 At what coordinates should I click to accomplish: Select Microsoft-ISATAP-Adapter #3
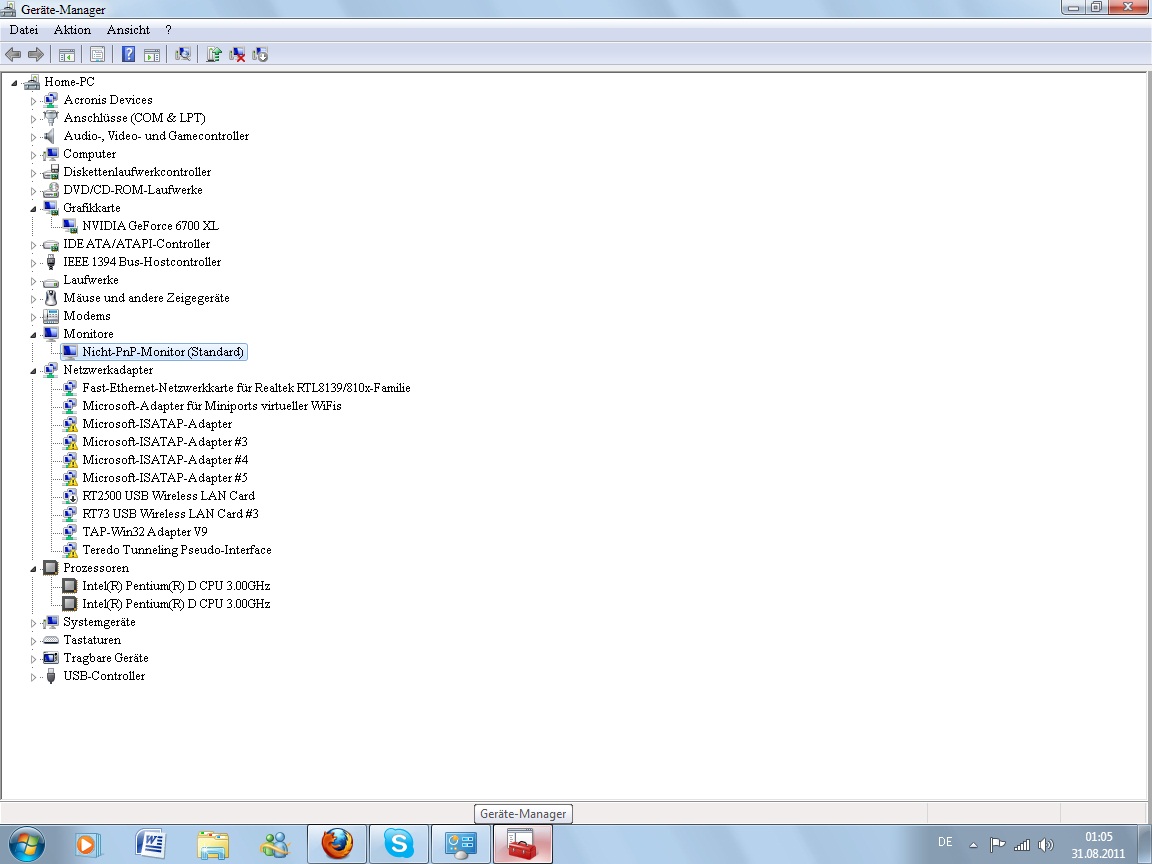pyautogui.click(x=165, y=442)
